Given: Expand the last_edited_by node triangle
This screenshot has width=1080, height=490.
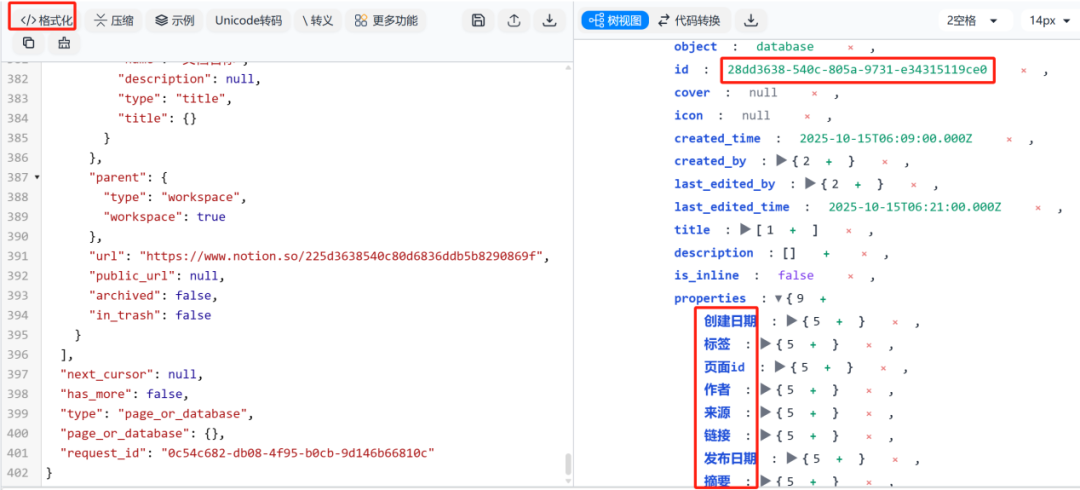Looking at the screenshot, I should 810,184.
